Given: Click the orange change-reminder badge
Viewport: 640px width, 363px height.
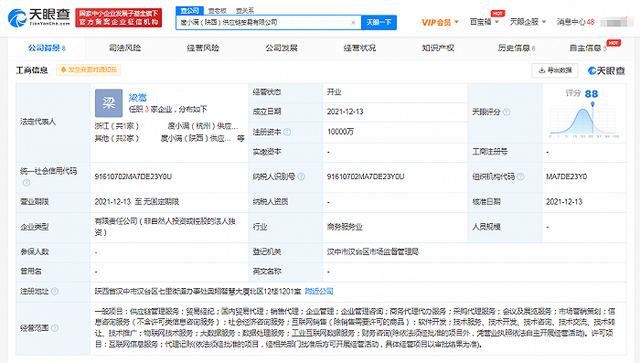Looking at the screenshot, I should pyautogui.click(x=89, y=70).
